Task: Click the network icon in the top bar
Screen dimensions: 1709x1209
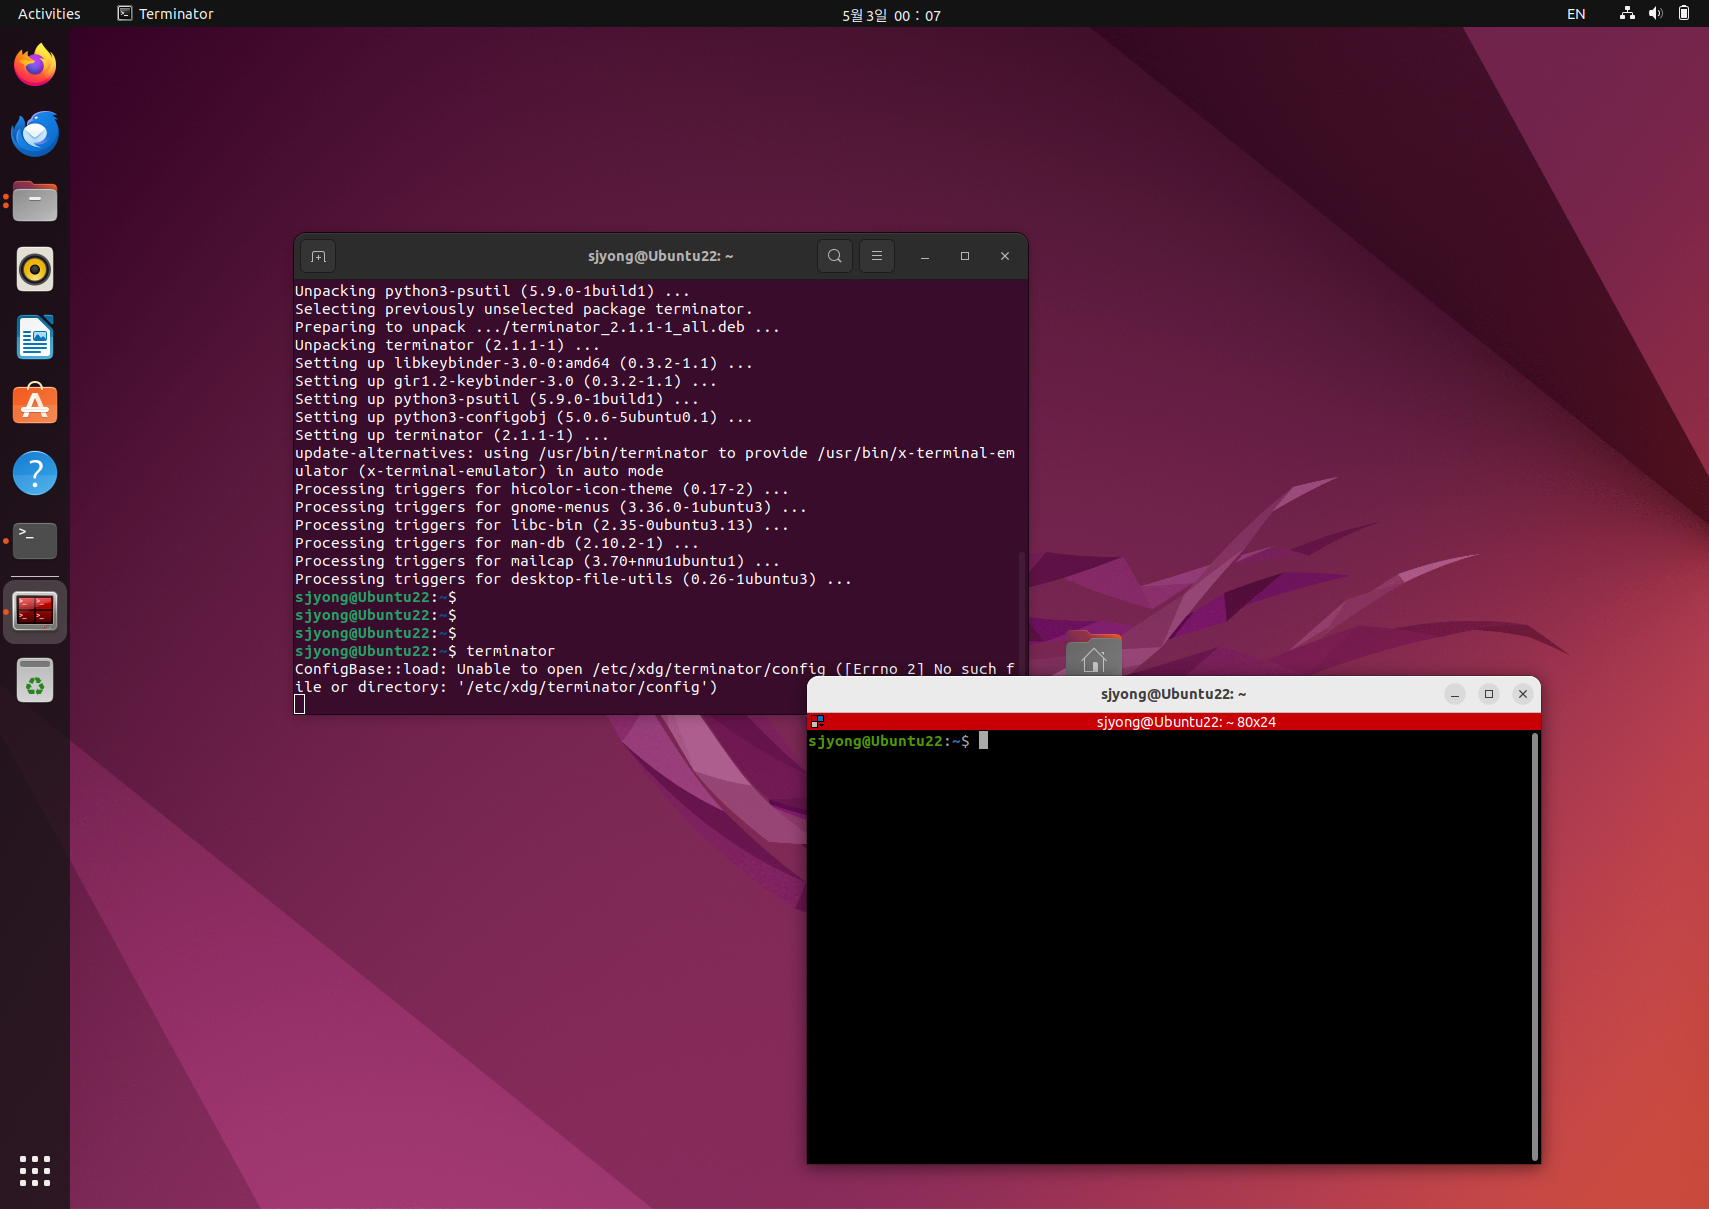Action: coord(1627,14)
